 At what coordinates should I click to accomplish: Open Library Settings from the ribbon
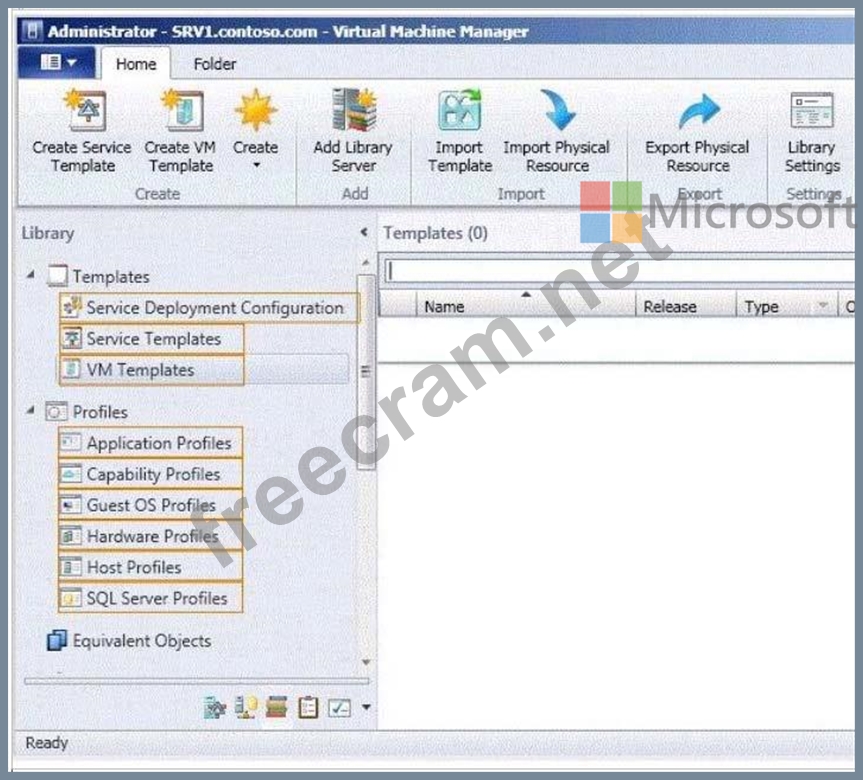coord(812,132)
